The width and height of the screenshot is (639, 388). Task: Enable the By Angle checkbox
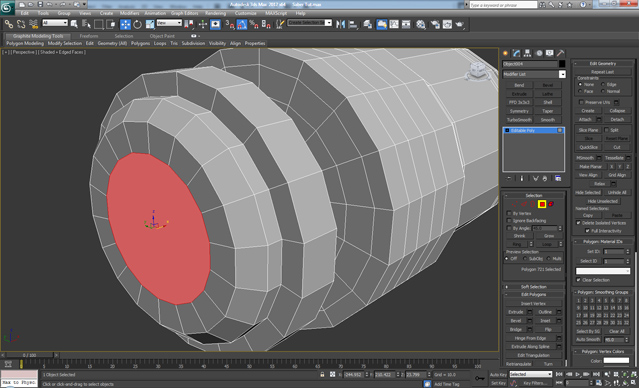click(x=509, y=228)
